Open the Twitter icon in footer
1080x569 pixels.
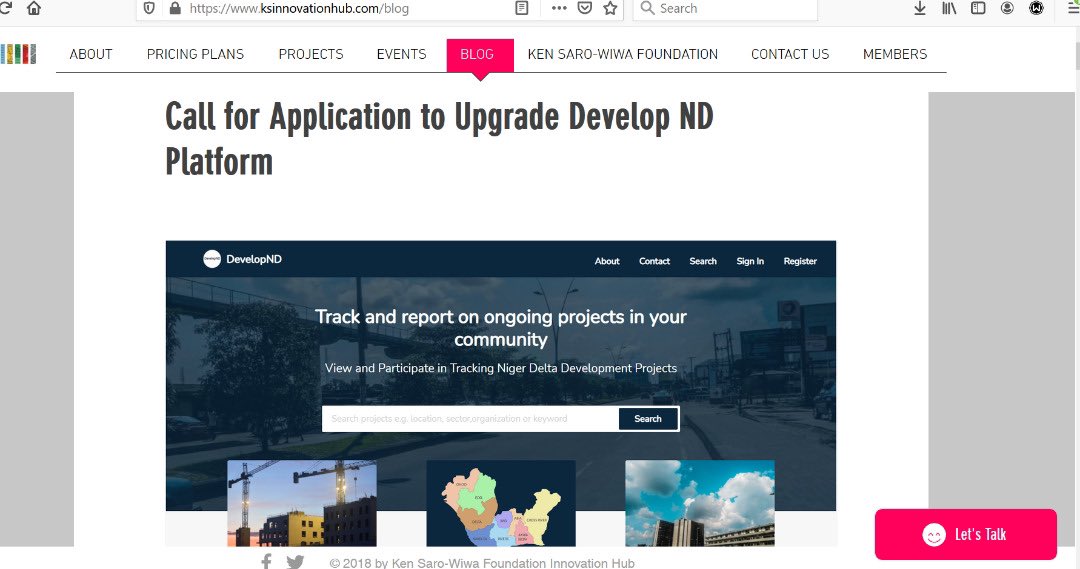pos(295,562)
